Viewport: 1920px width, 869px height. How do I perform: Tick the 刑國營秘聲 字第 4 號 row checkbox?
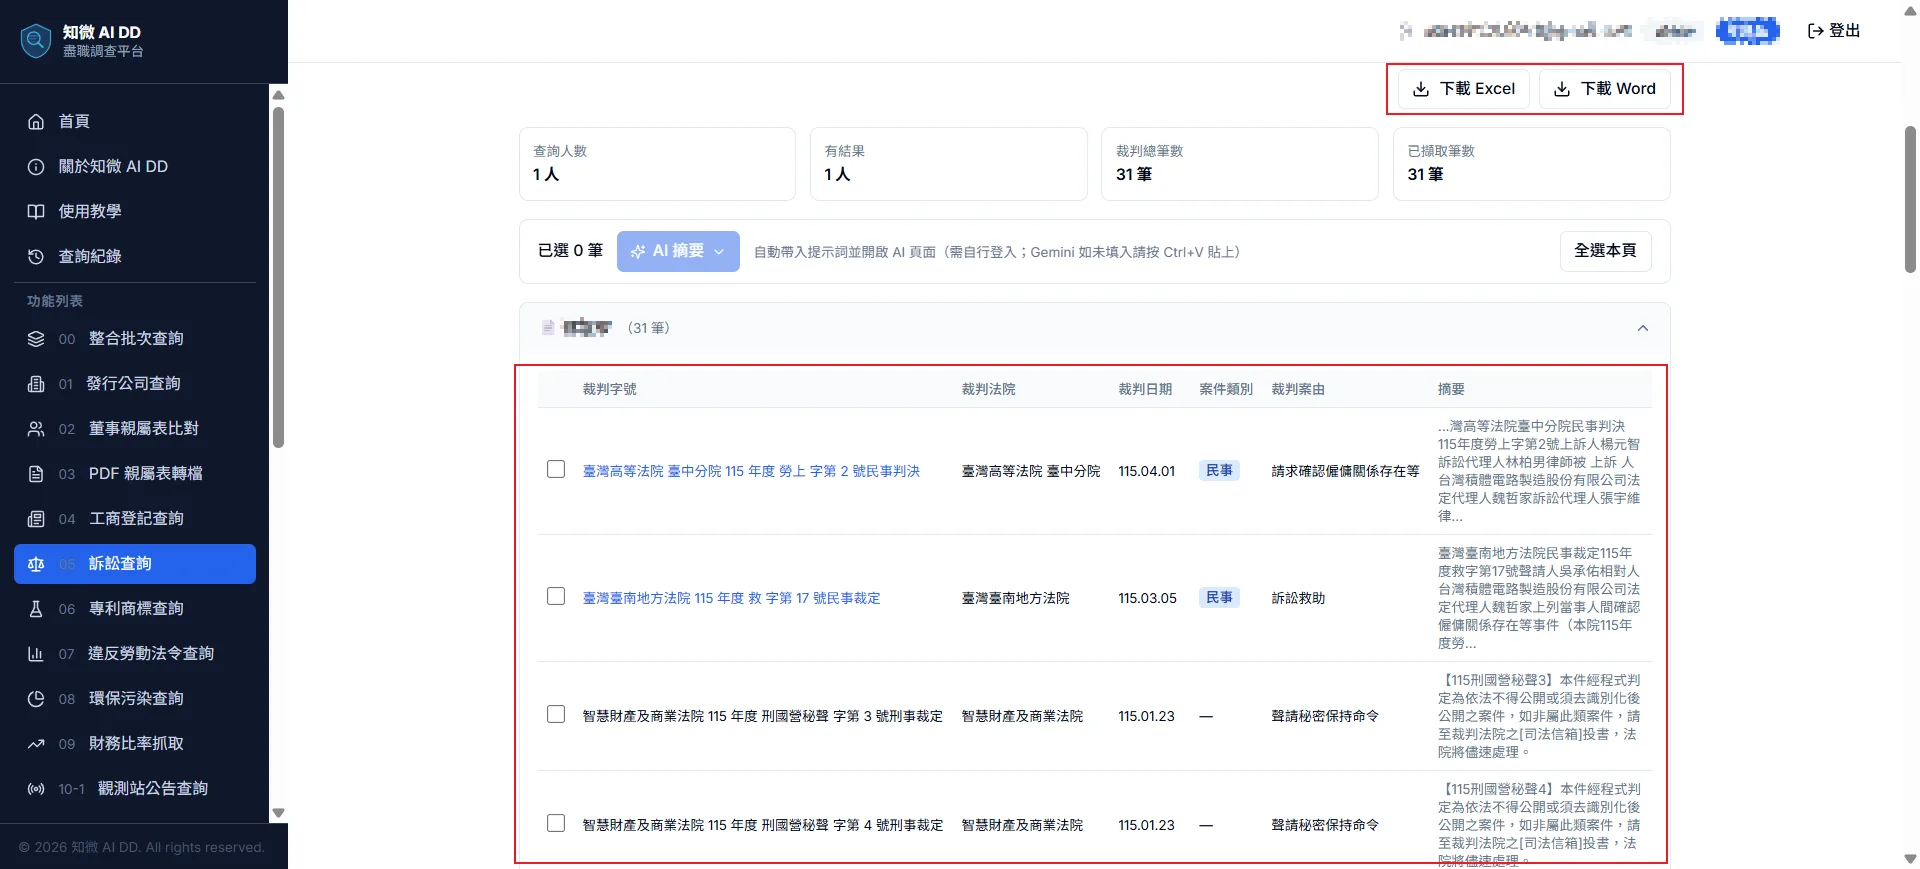[x=556, y=823]
